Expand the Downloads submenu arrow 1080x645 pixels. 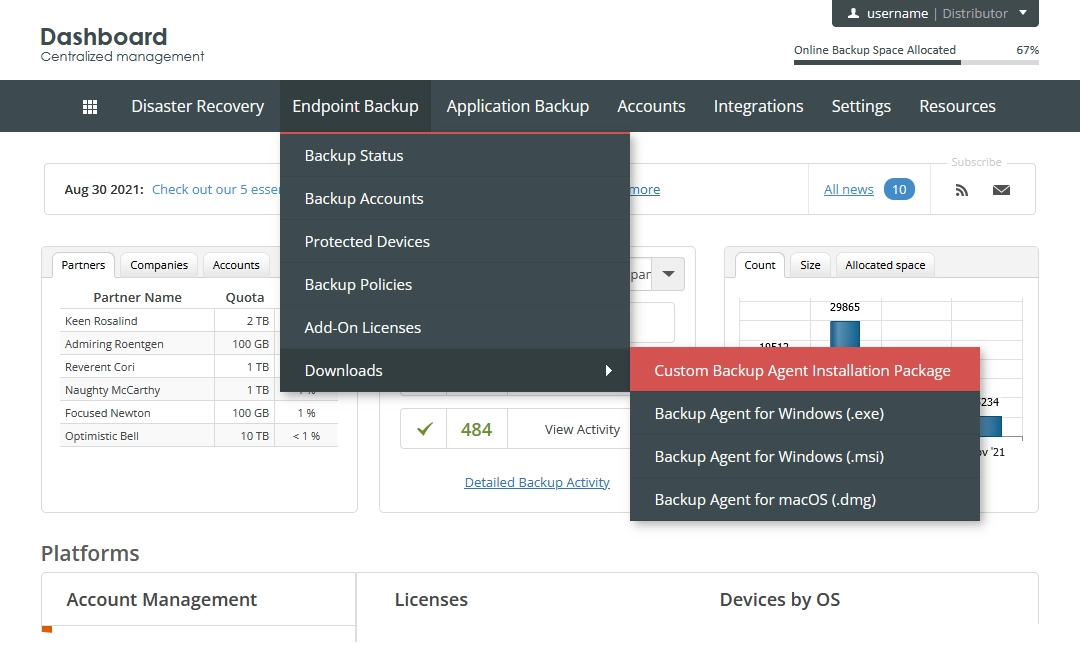click(x=608, y=371)
